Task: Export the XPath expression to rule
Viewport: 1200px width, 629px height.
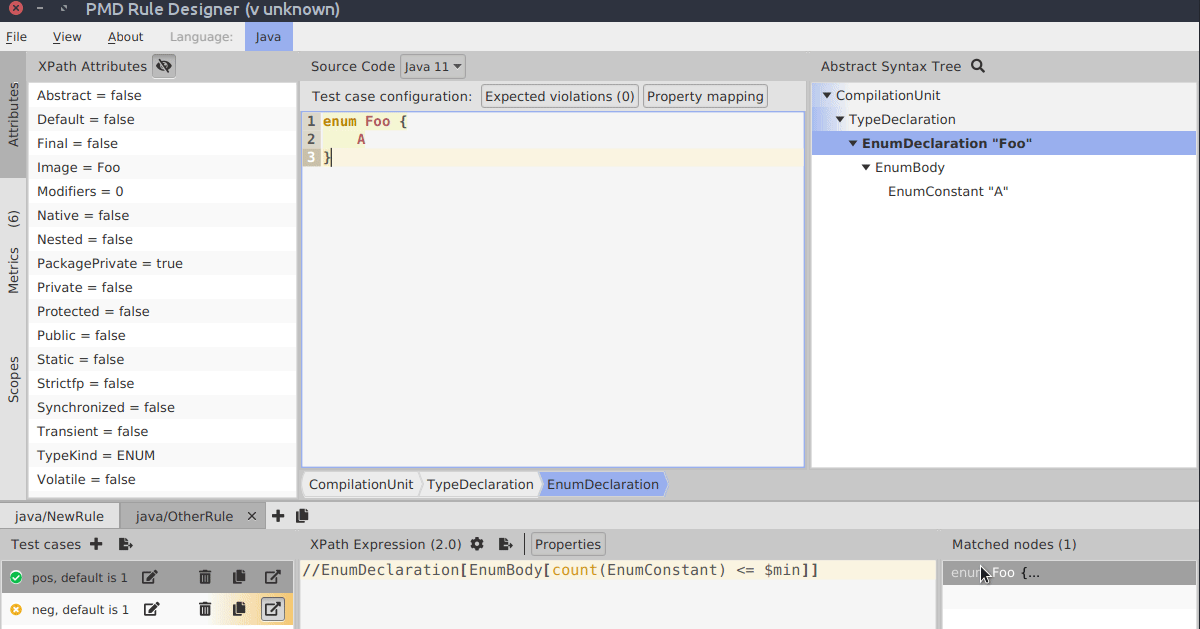Action: (x=506, y=544)
